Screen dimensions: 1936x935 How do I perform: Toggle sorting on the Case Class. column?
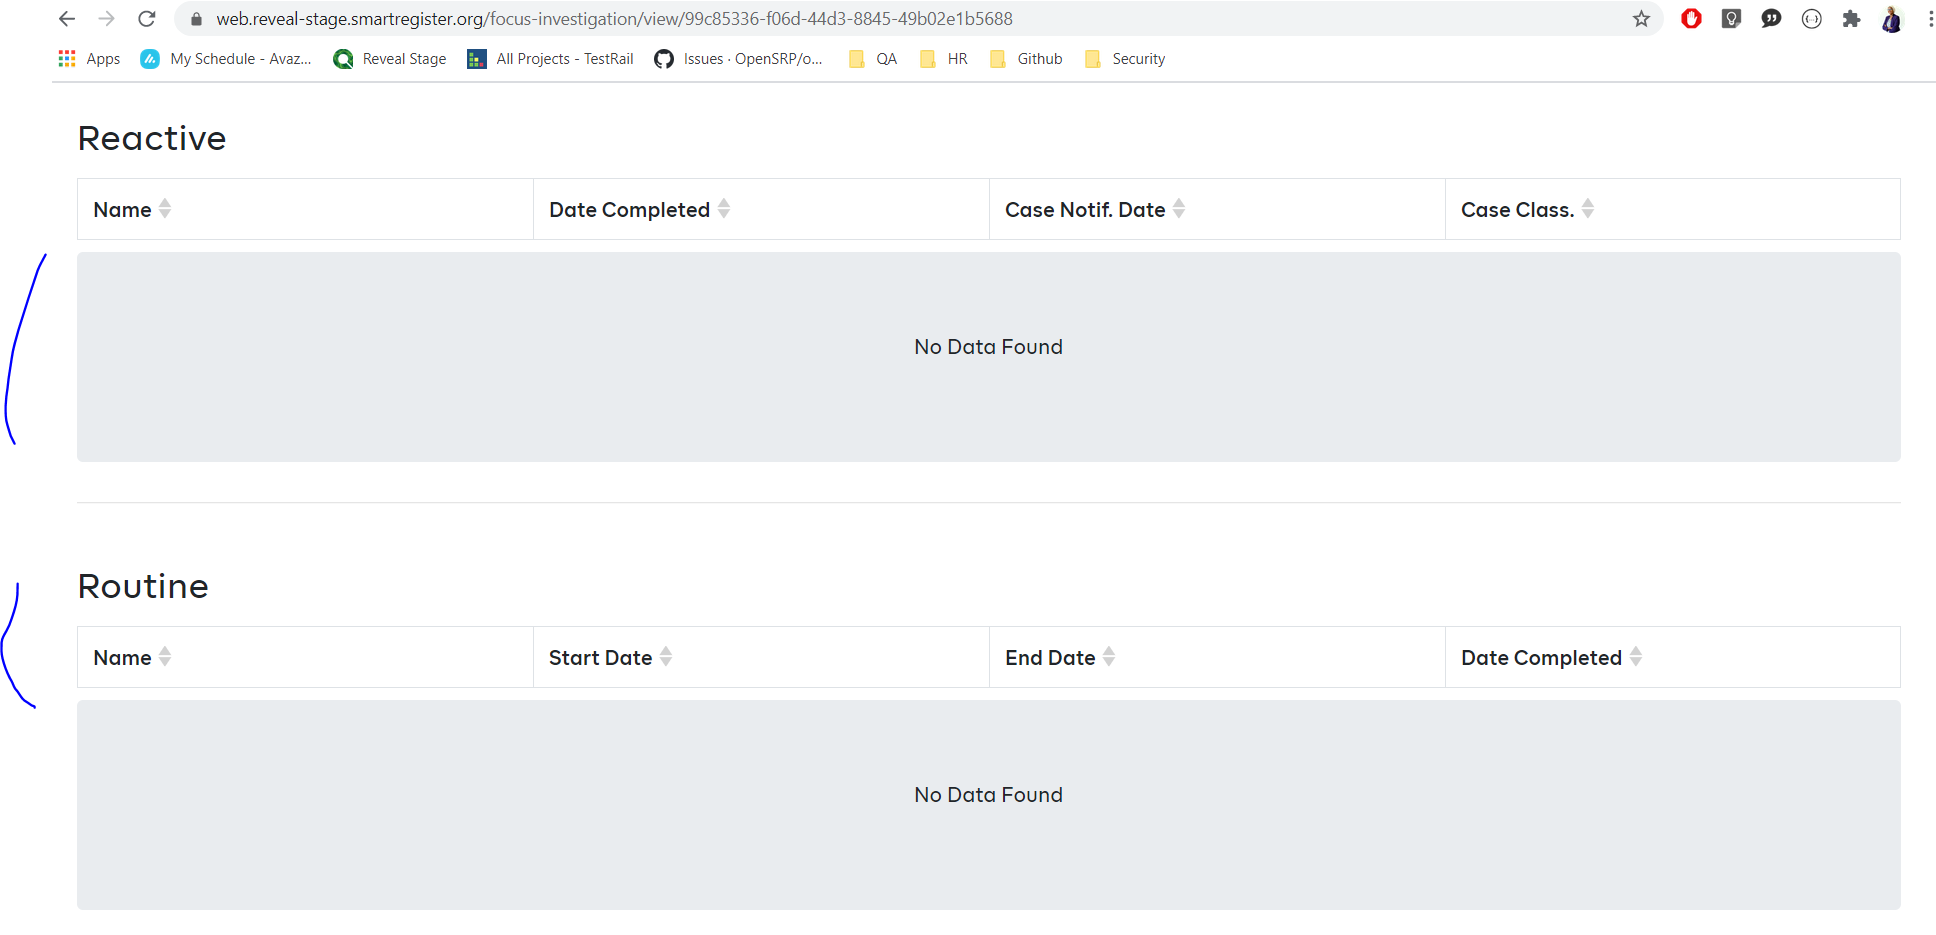[x=1590, y=209]
